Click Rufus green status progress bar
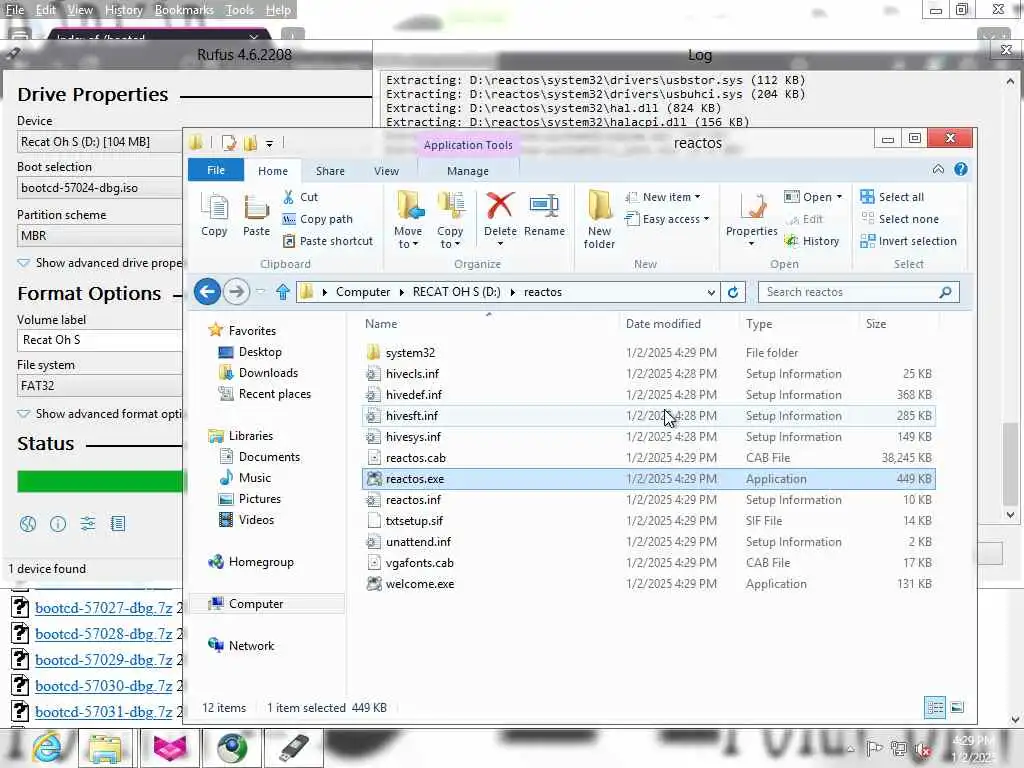This screenshot has height=768, width=1024. [x=101, y=481]
